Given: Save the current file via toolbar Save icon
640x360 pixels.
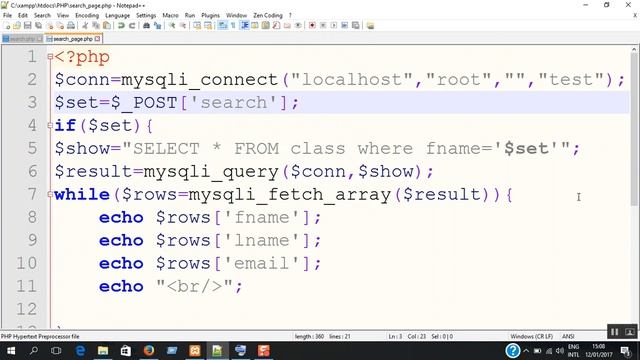Looking at the screenshot, I should (27, 25).
